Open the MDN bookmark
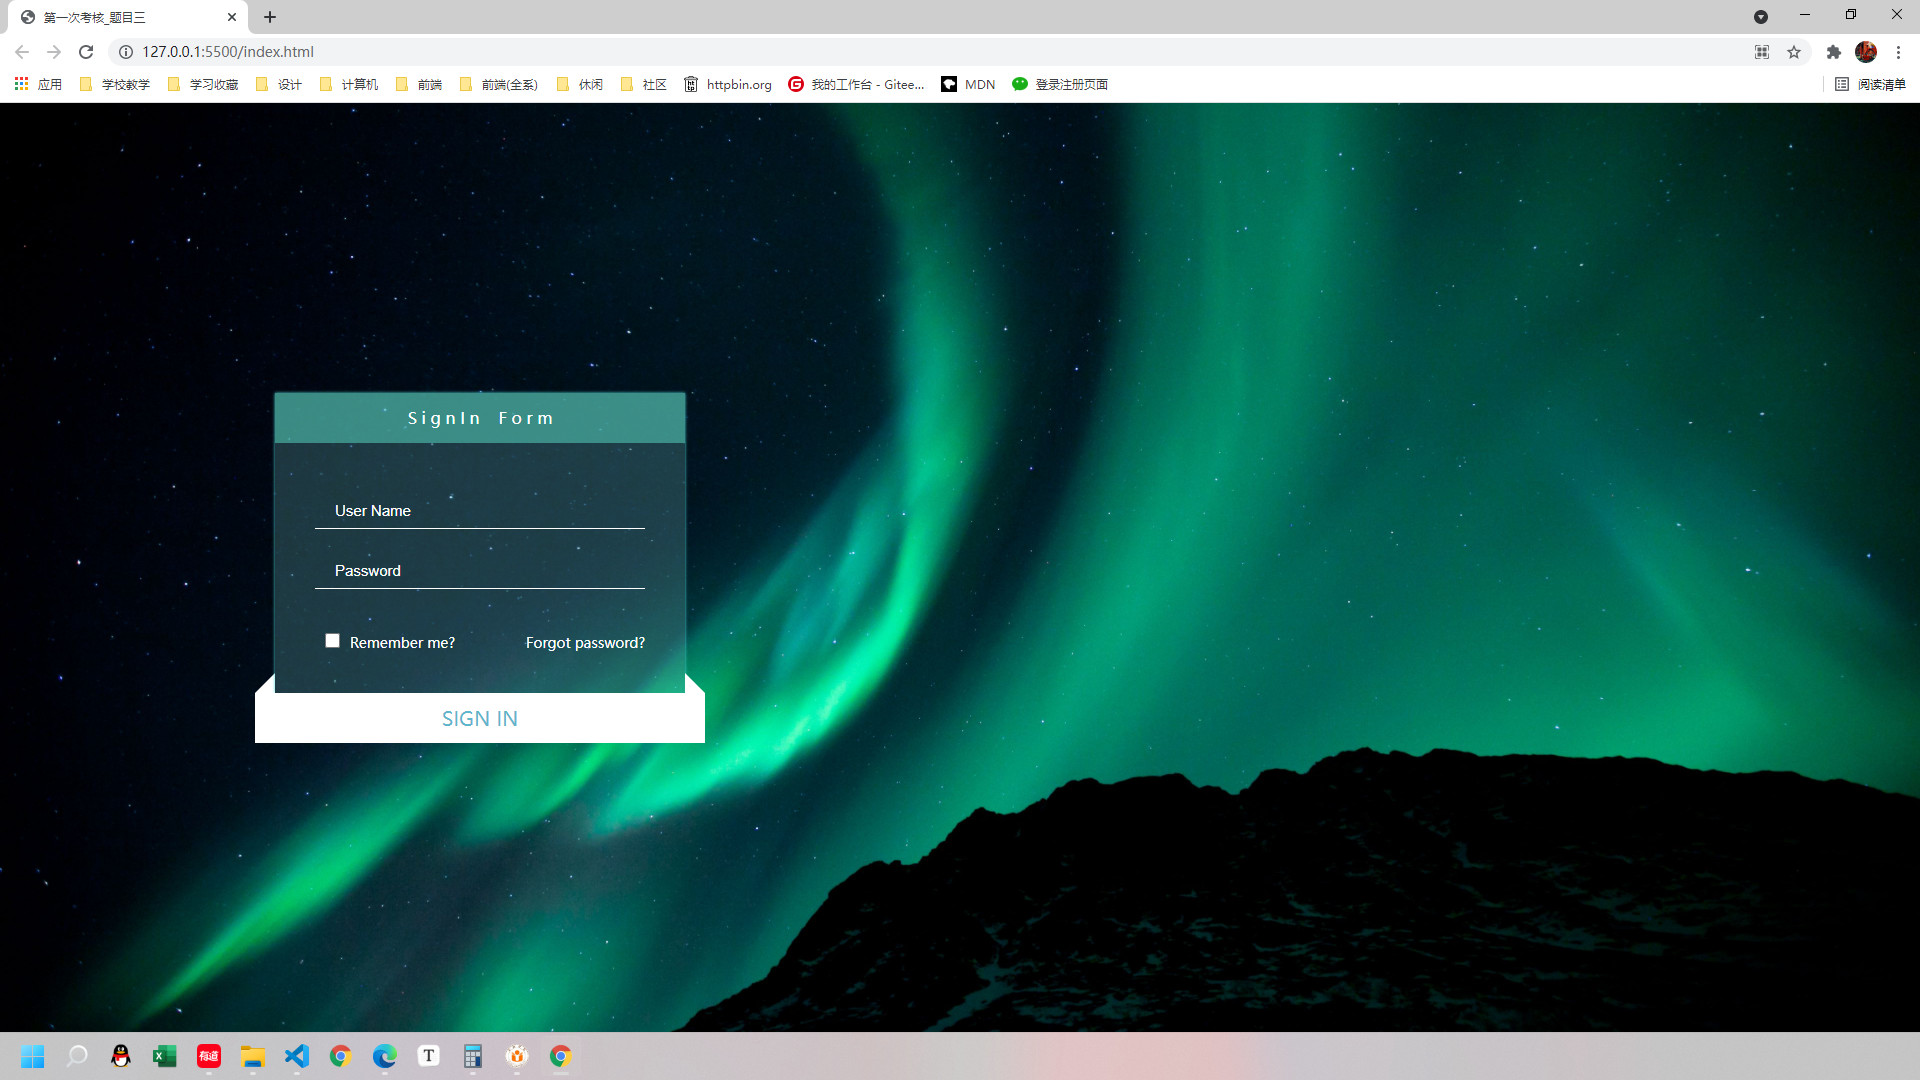 click(x=968, y=84)
